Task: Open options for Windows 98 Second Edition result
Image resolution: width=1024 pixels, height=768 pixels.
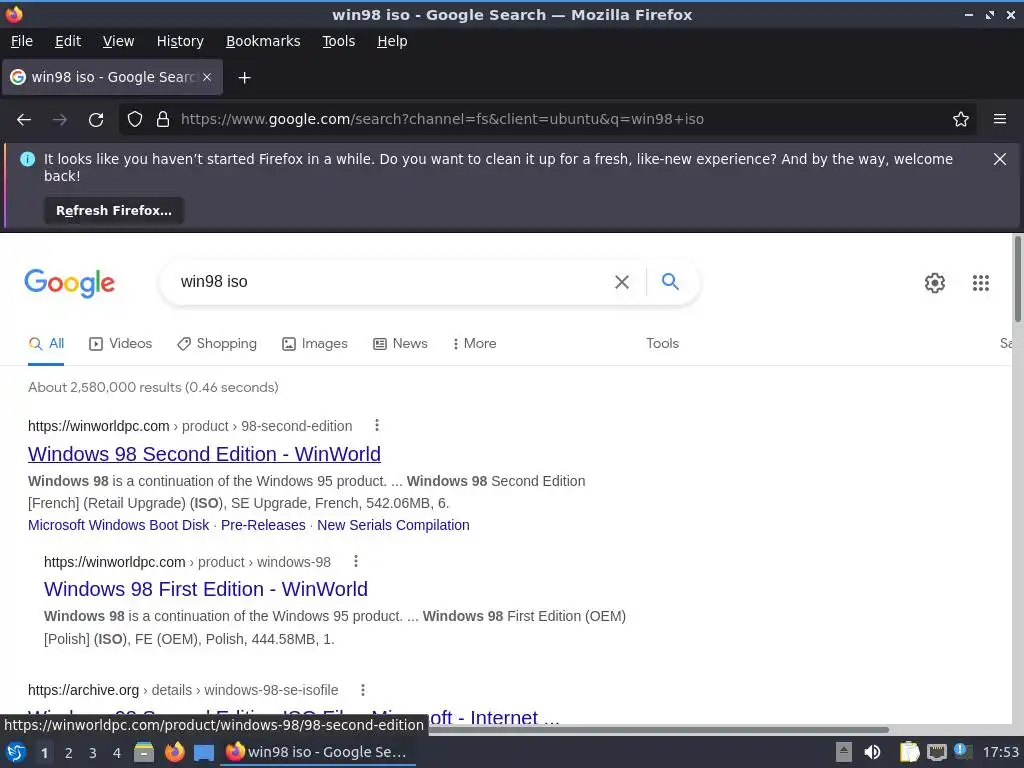Action: tap(377, 426)
